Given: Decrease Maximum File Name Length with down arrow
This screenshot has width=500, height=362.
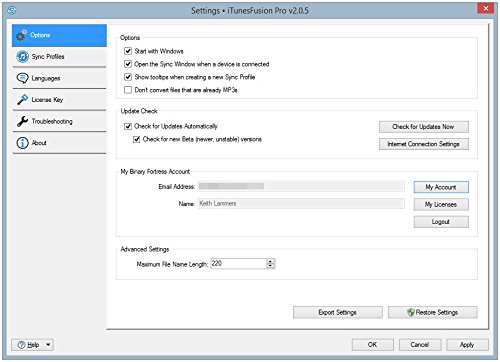Looking at the screenshot, I should pyautogui.click(x=271, y=266).
